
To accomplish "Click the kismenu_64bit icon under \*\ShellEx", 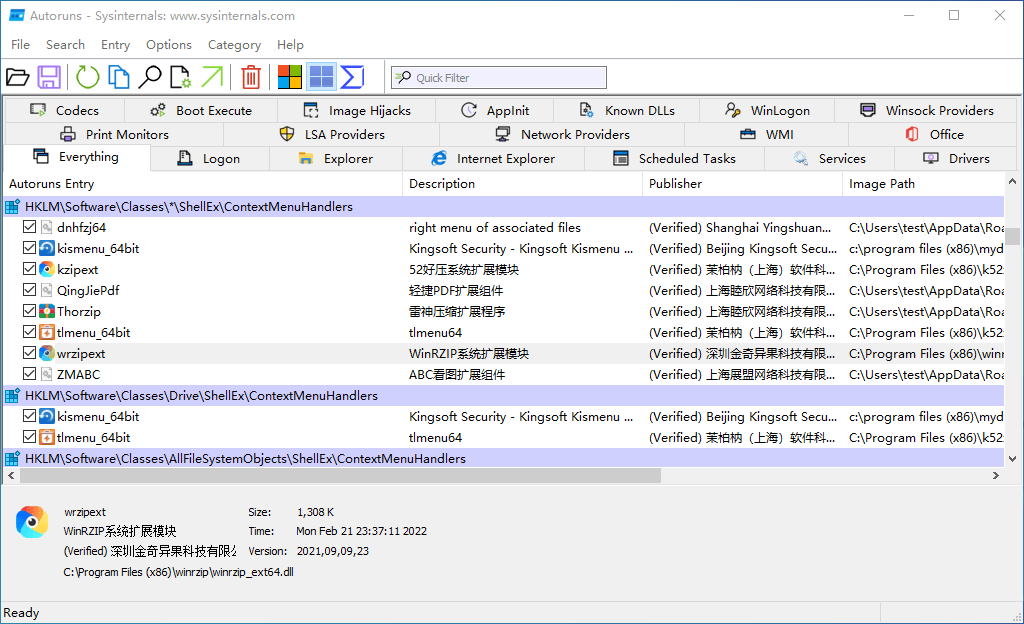I will tap(46, 248).
